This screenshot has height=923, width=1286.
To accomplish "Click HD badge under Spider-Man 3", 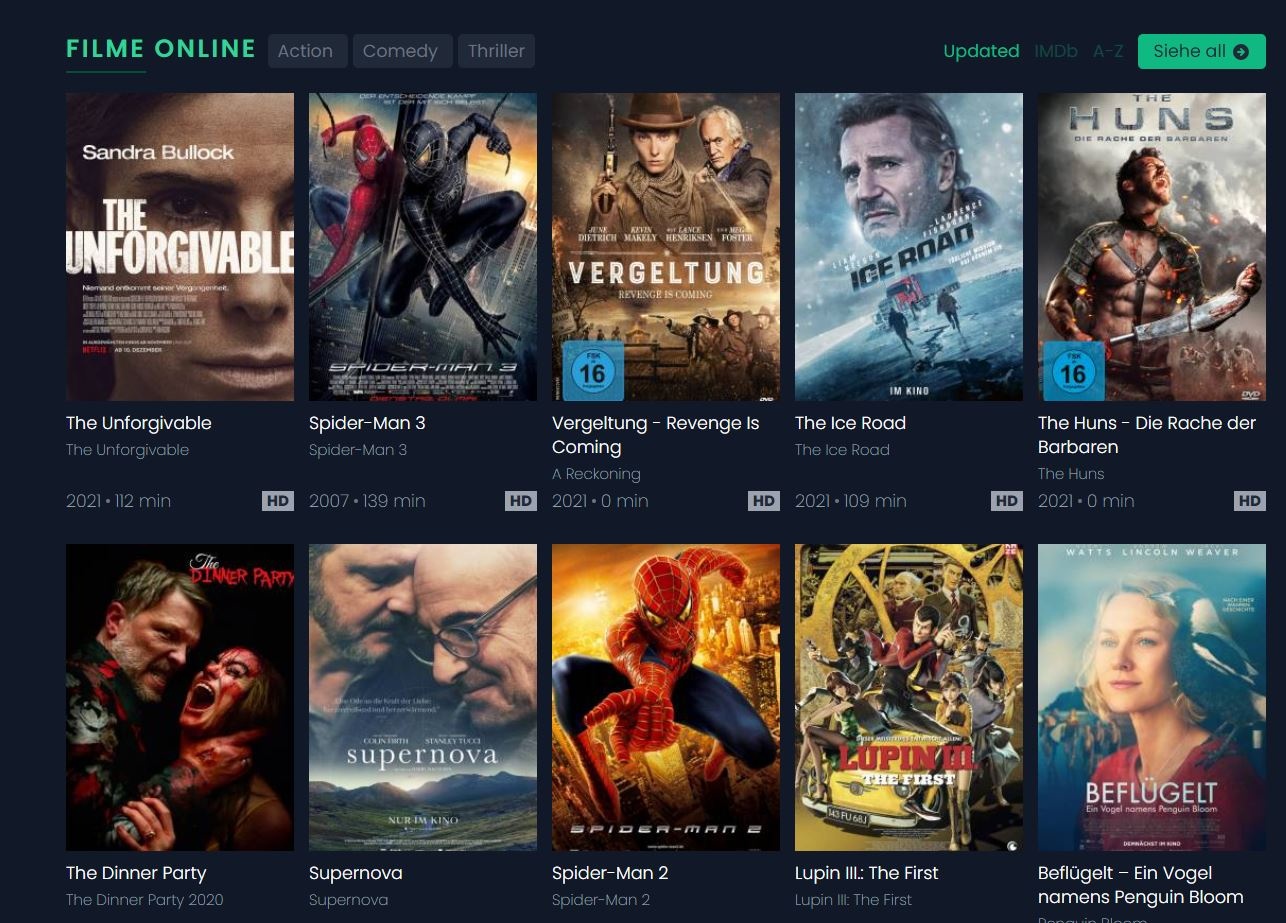I will point(521,501).
